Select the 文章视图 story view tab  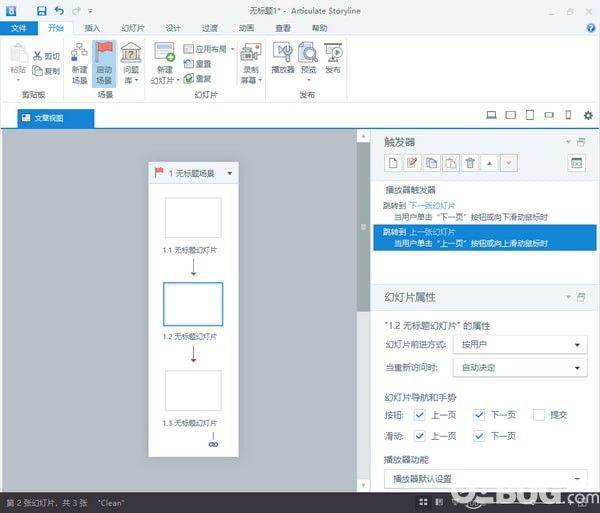coord(56,118)
